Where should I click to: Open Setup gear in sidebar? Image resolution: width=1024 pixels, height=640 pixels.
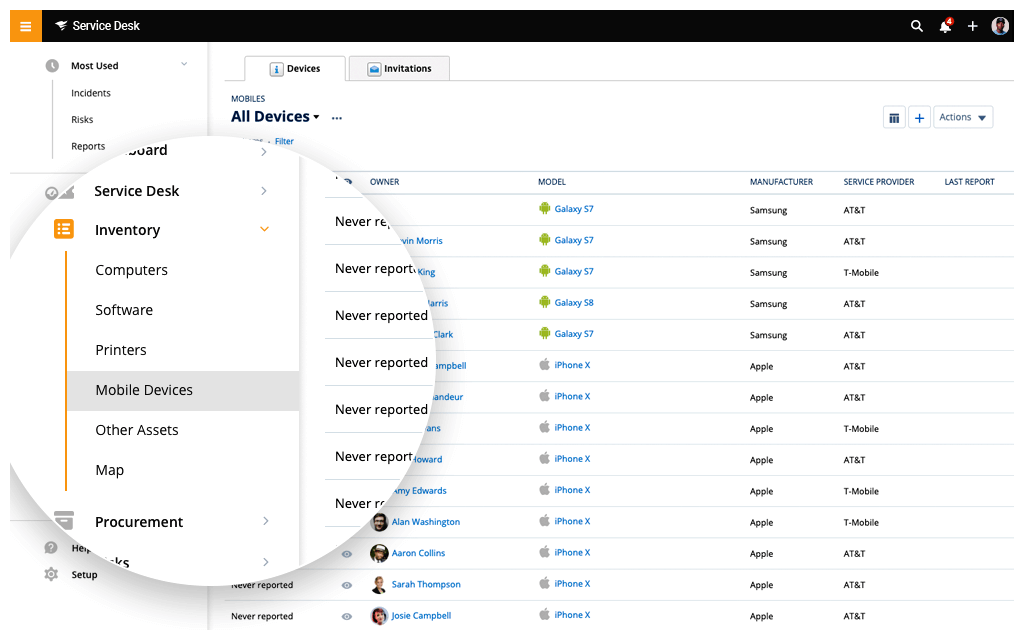51,574
